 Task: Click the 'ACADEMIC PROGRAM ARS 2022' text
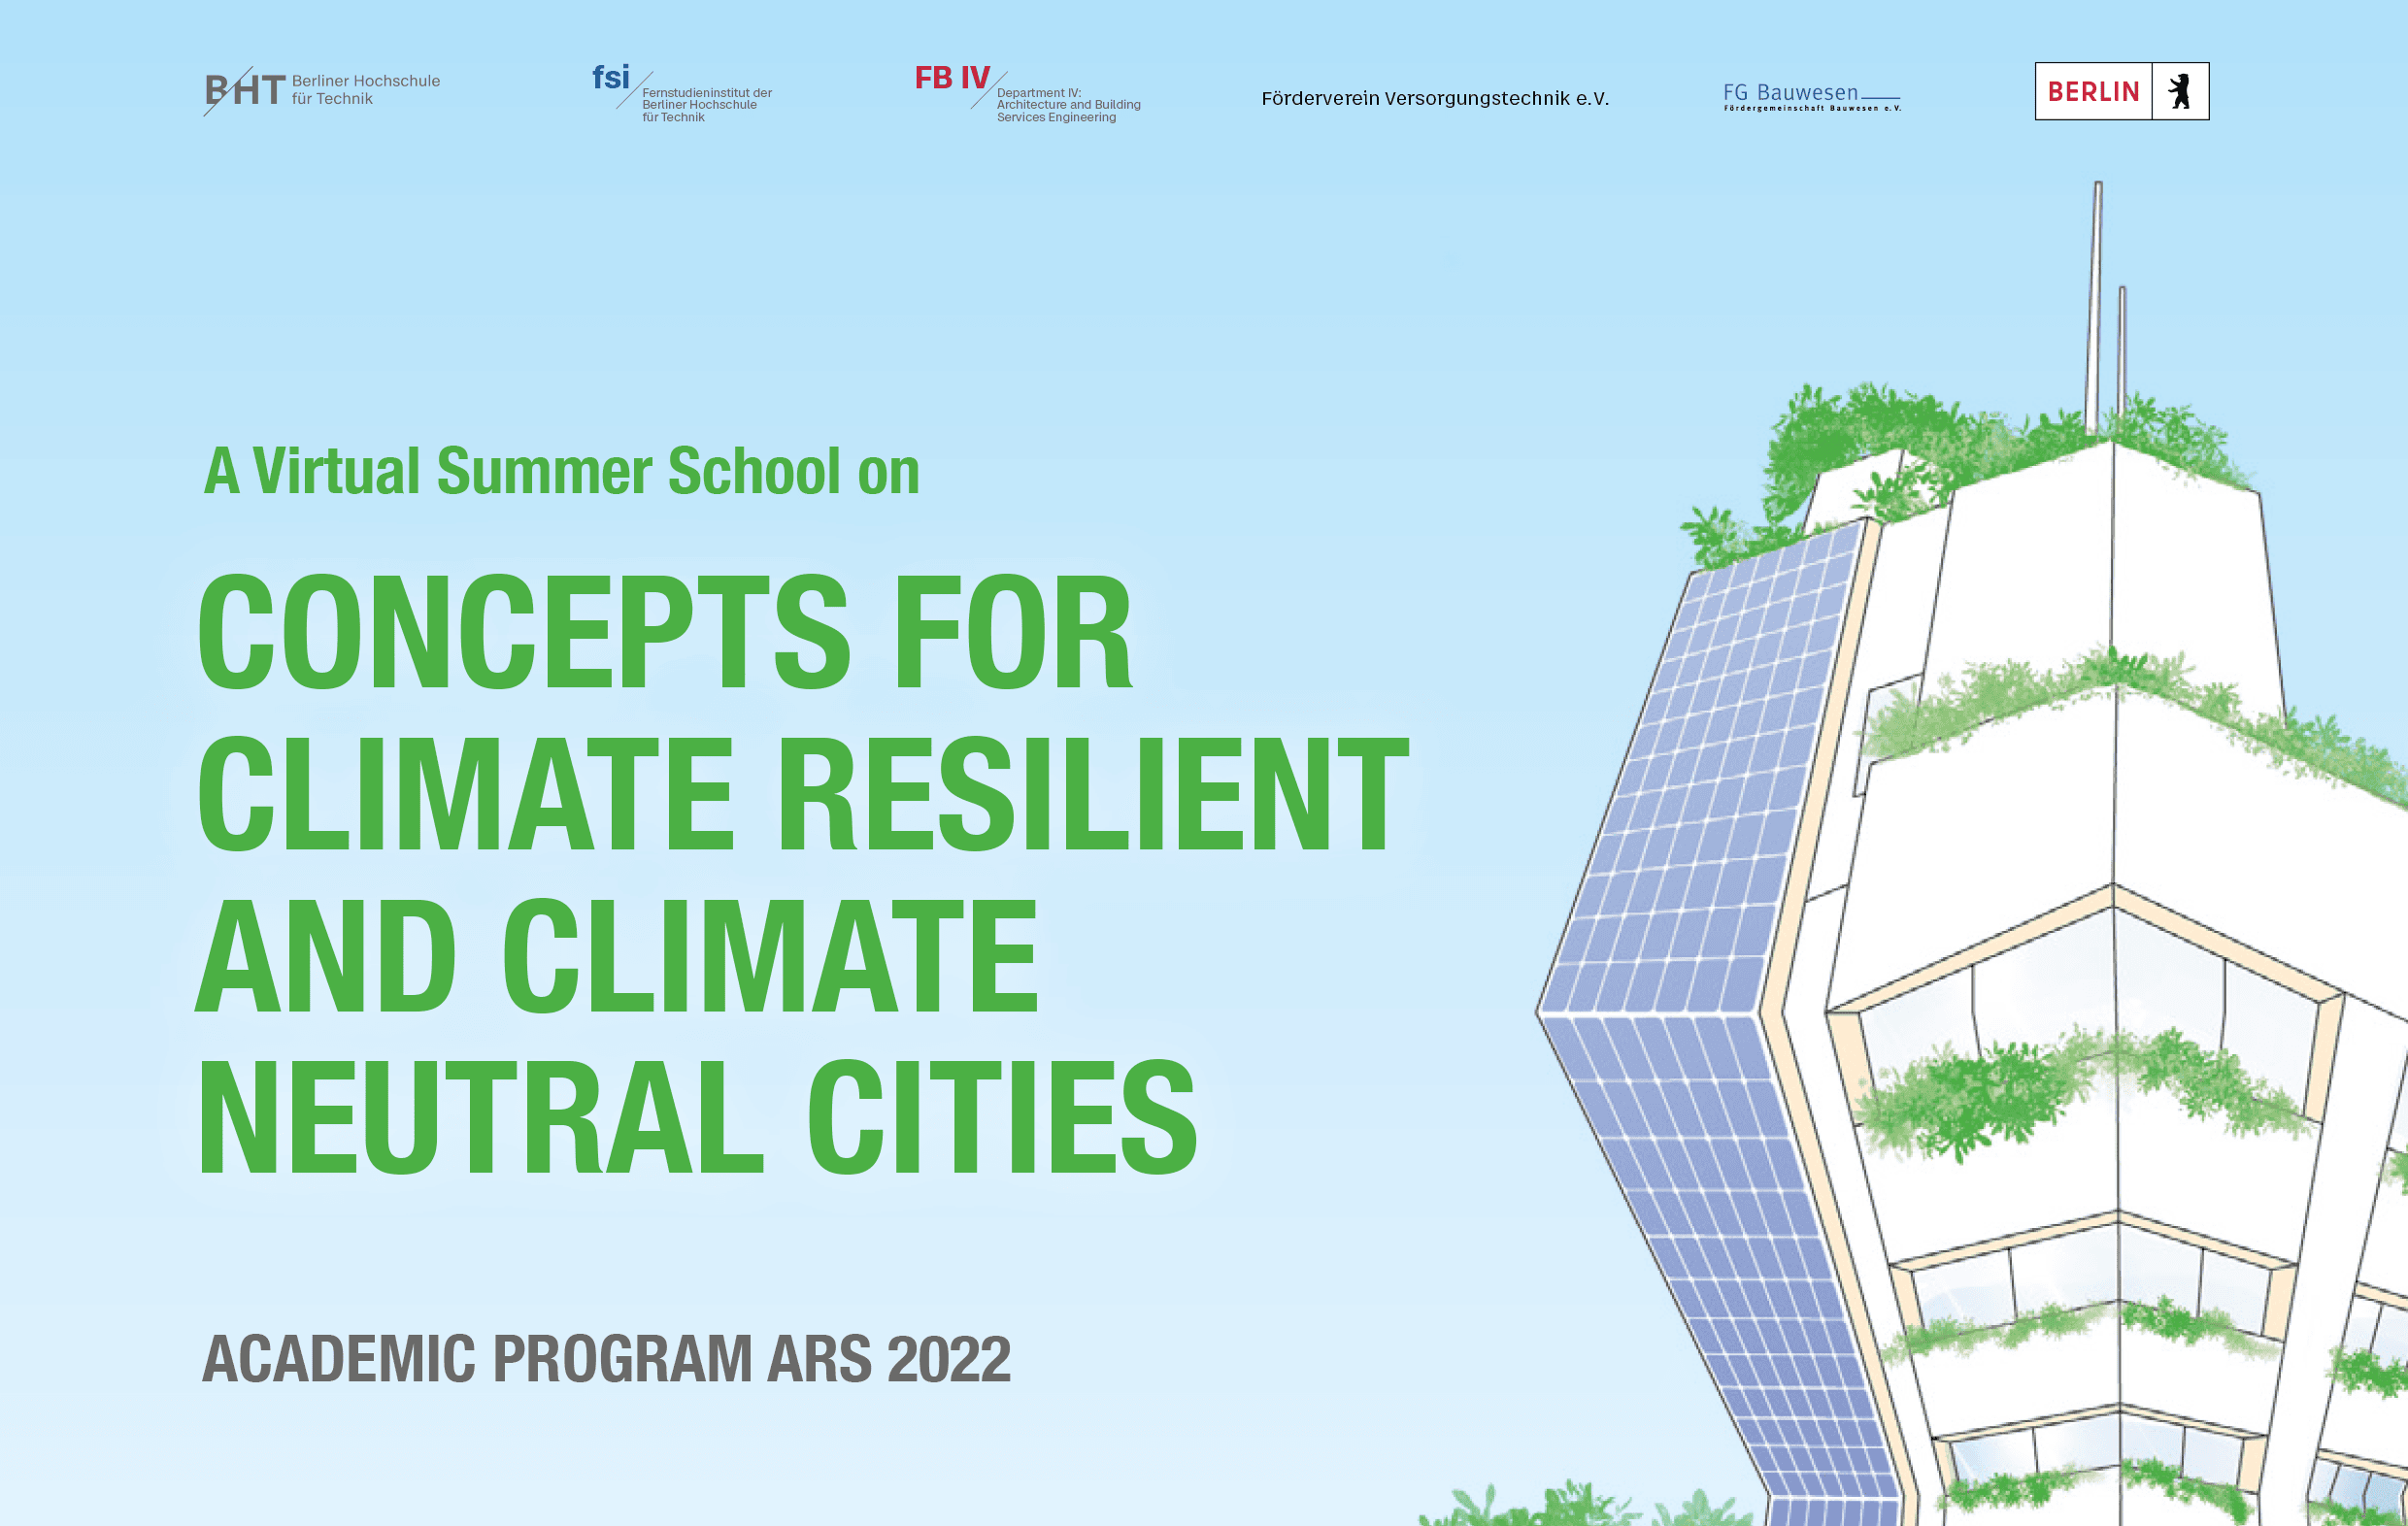point(606,1359)
